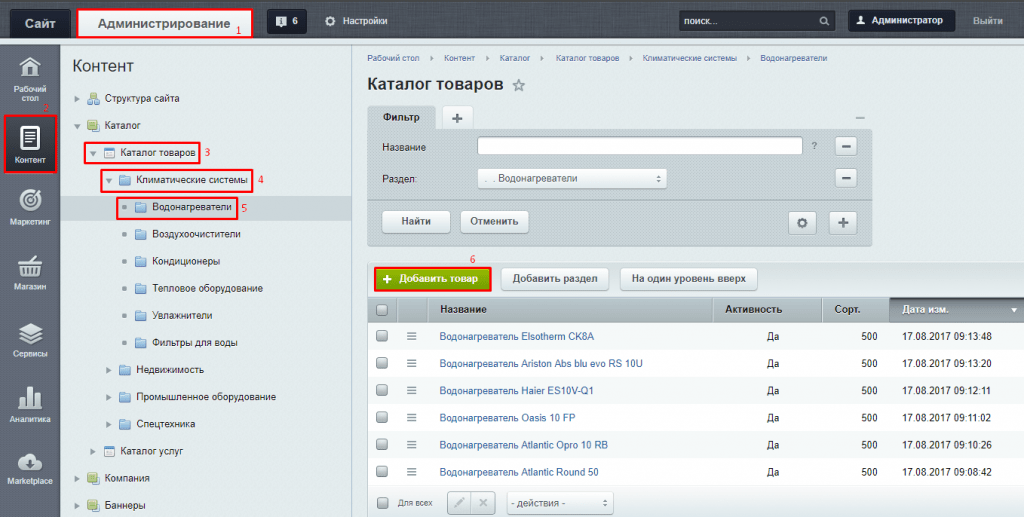The height and width of the screenshot is (517, 1024).
Task: Open the Водонагреватель Atlantic Round 50 link
Action: [x=518, y=472]
